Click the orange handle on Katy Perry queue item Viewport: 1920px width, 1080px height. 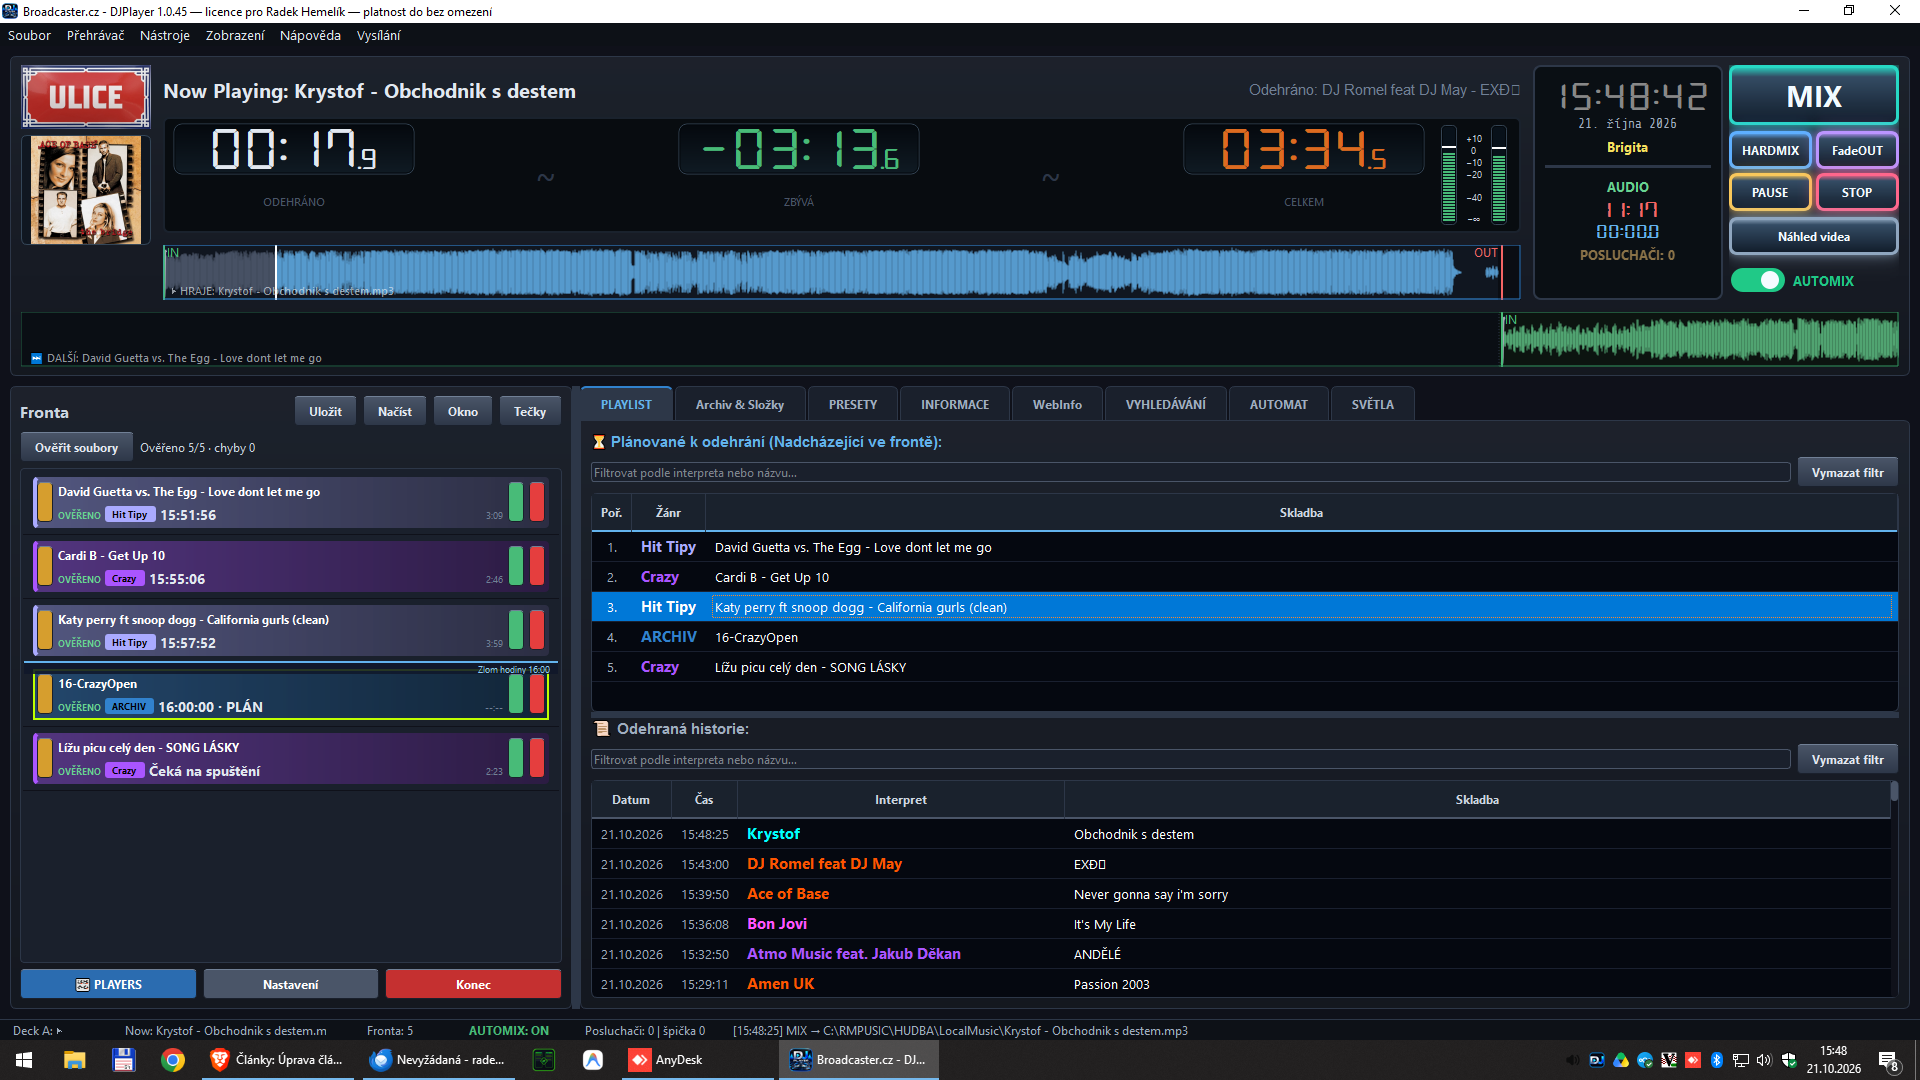(x=45, y=630)
